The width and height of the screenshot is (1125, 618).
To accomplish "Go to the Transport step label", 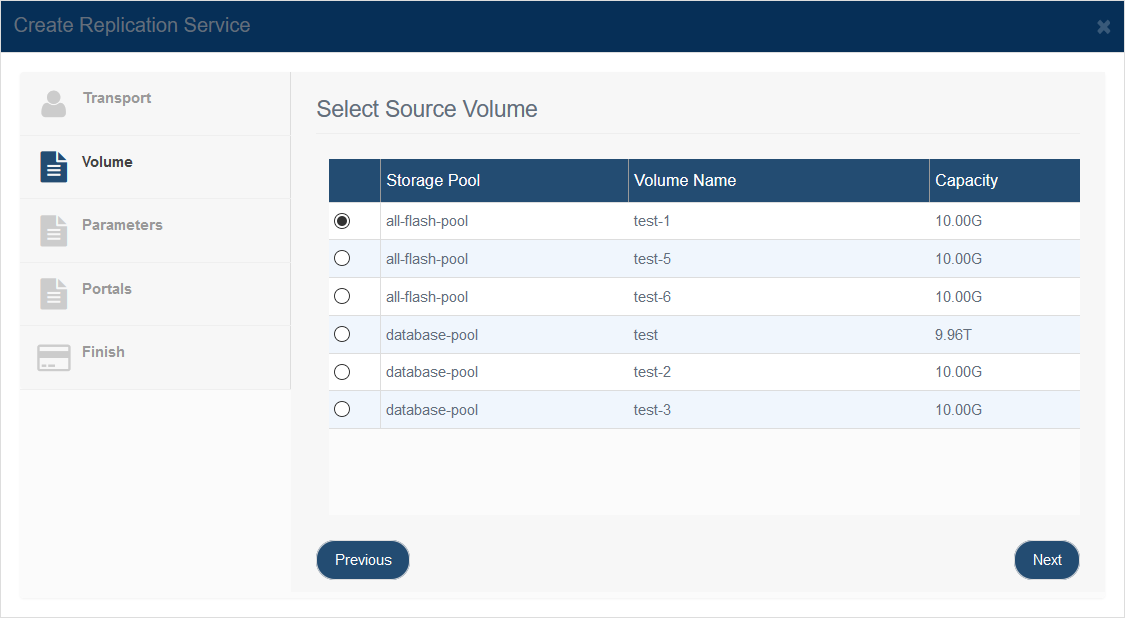I will coord(117,98).
